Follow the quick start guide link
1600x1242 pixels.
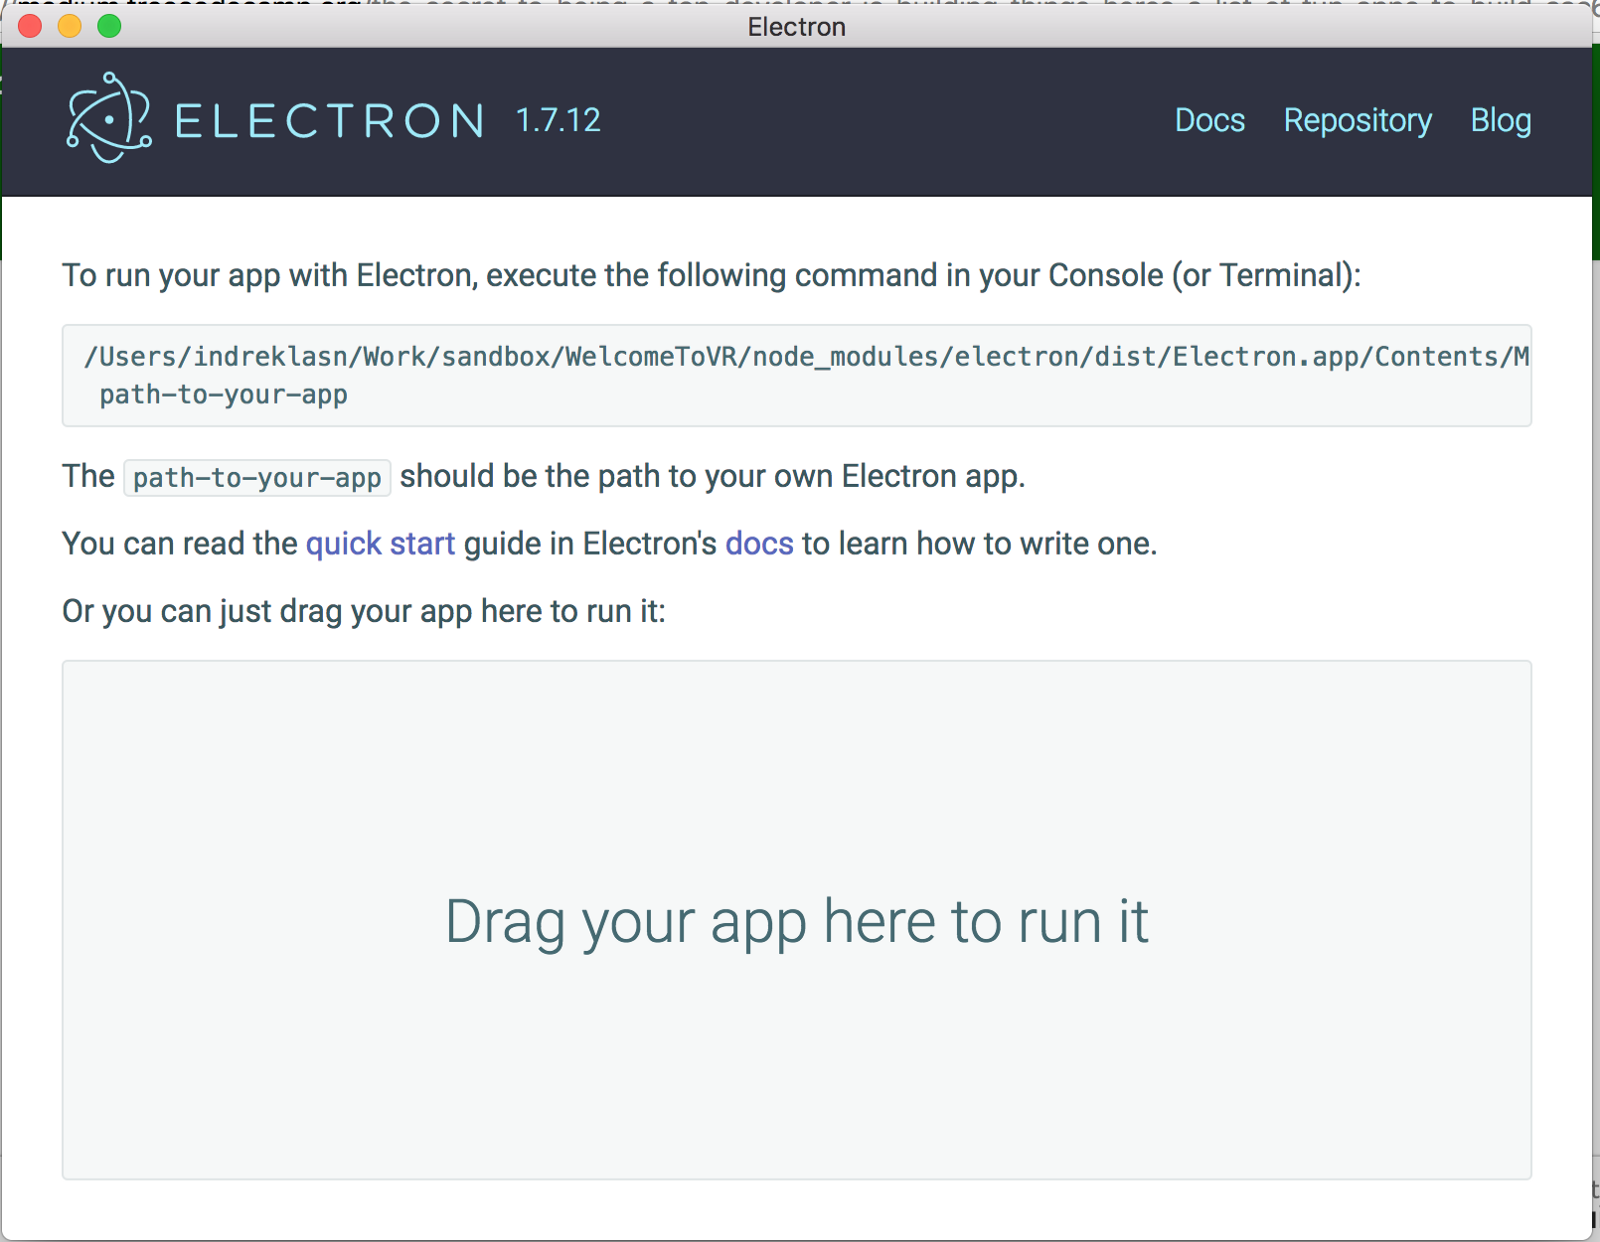[x=380, y=543]
